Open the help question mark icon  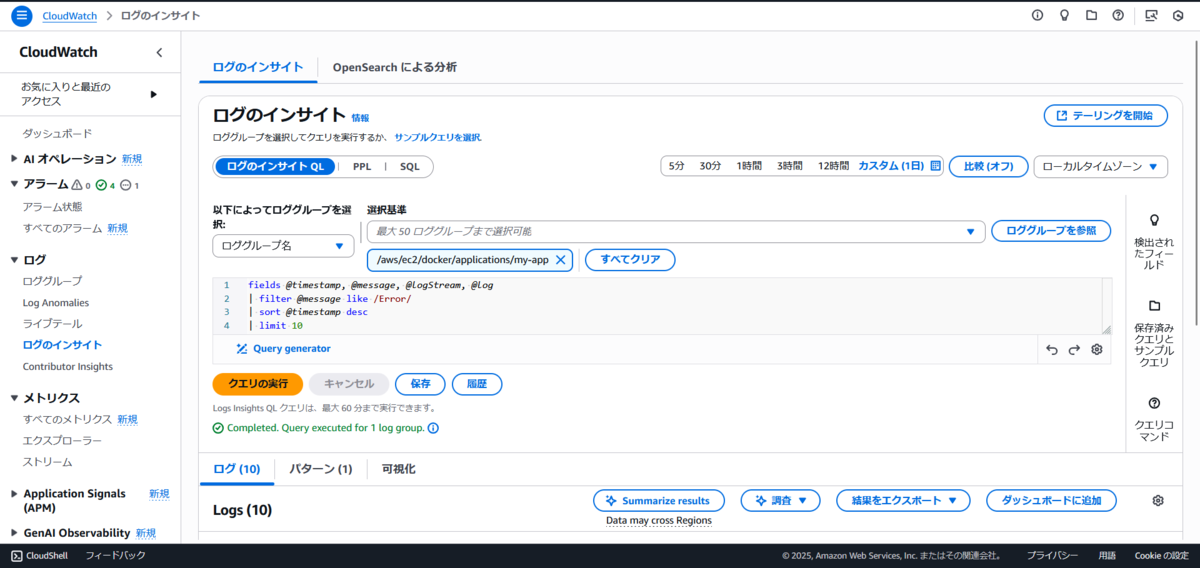1118,15
